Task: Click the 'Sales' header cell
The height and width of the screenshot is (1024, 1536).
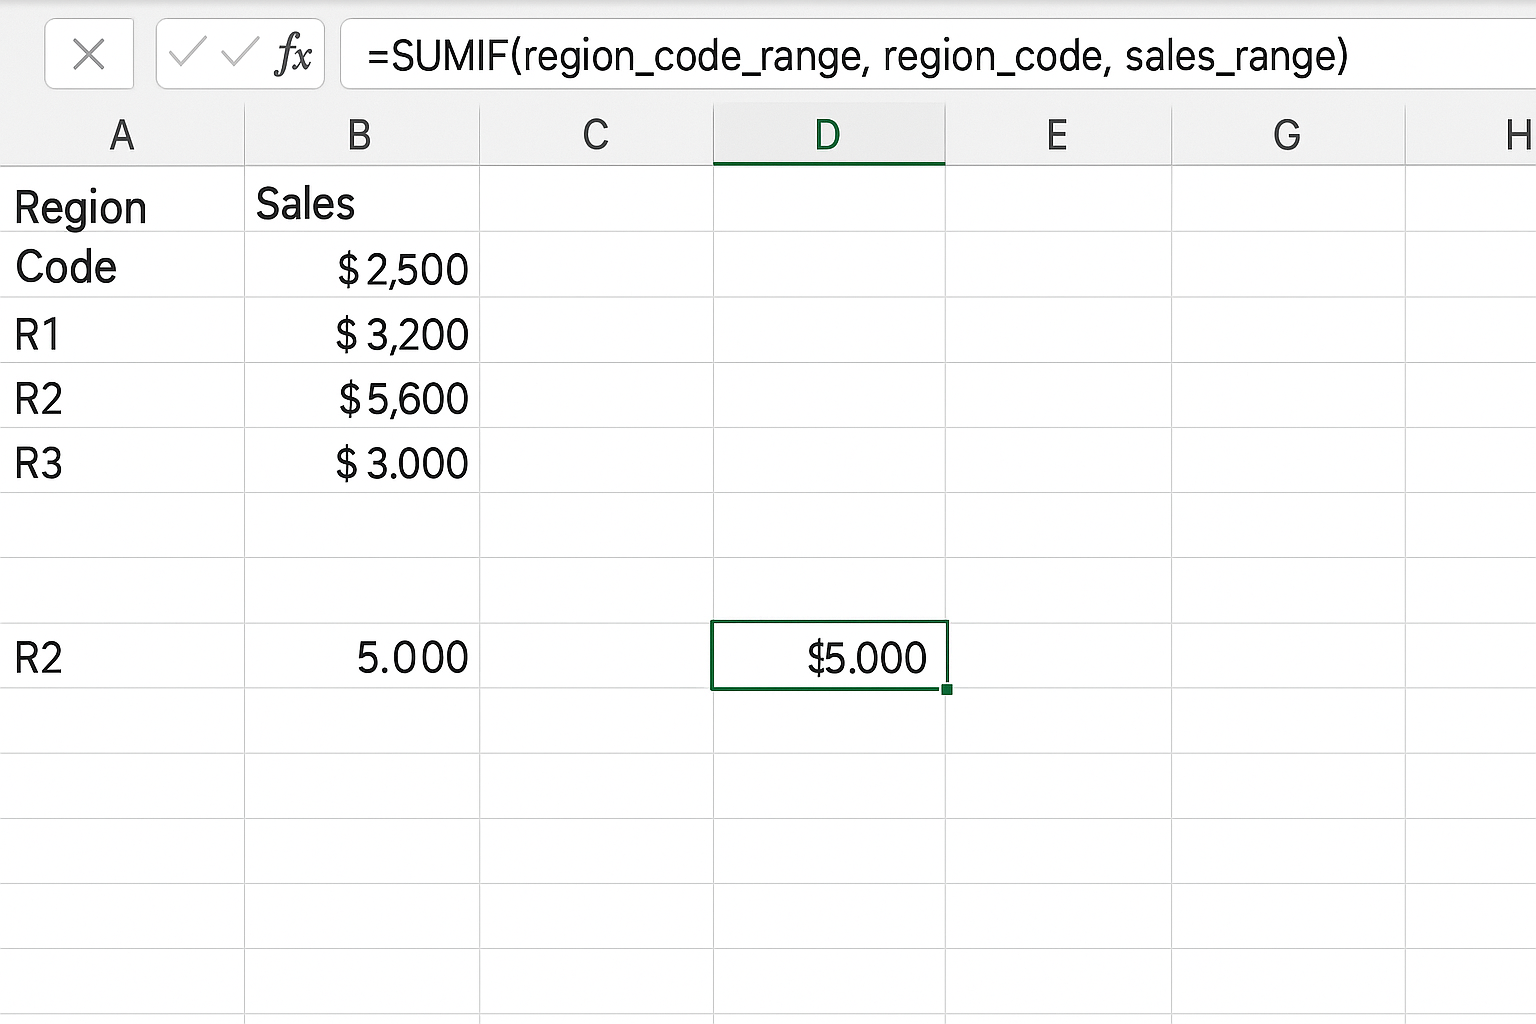Action: pyautogui.click(x=361, y=199)
